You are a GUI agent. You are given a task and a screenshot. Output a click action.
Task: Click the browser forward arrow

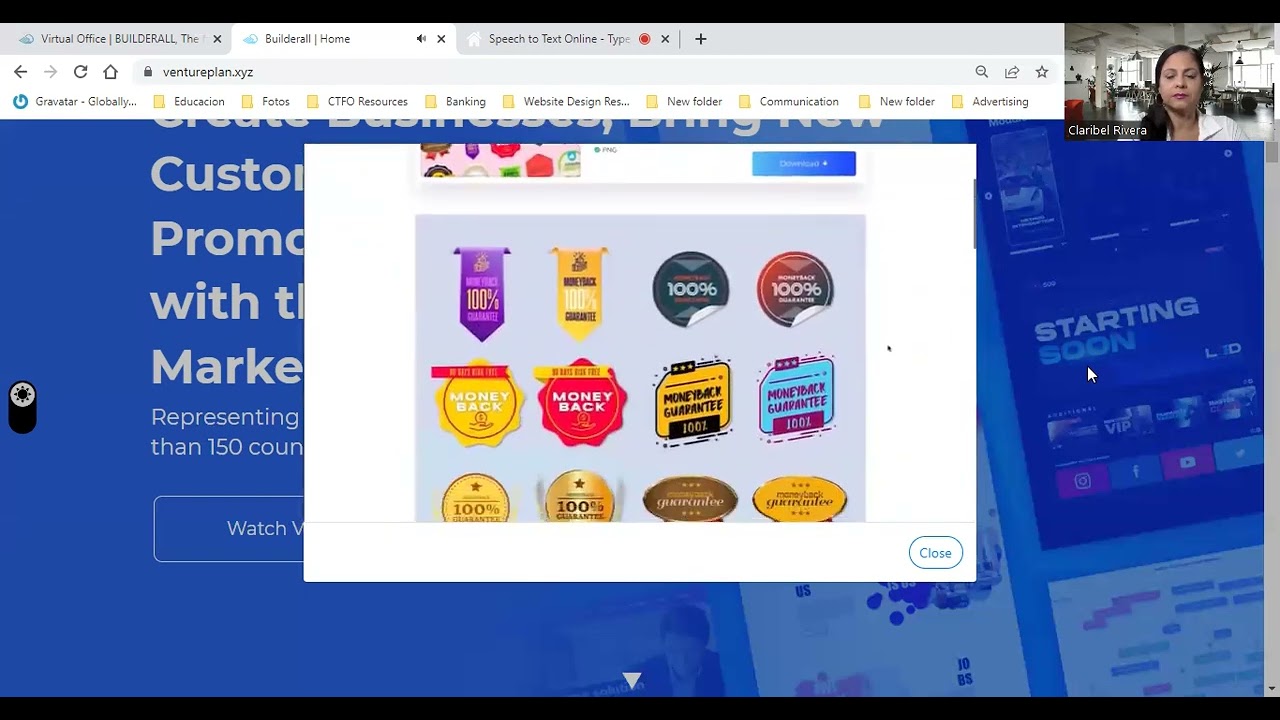[x=50, y=72]
